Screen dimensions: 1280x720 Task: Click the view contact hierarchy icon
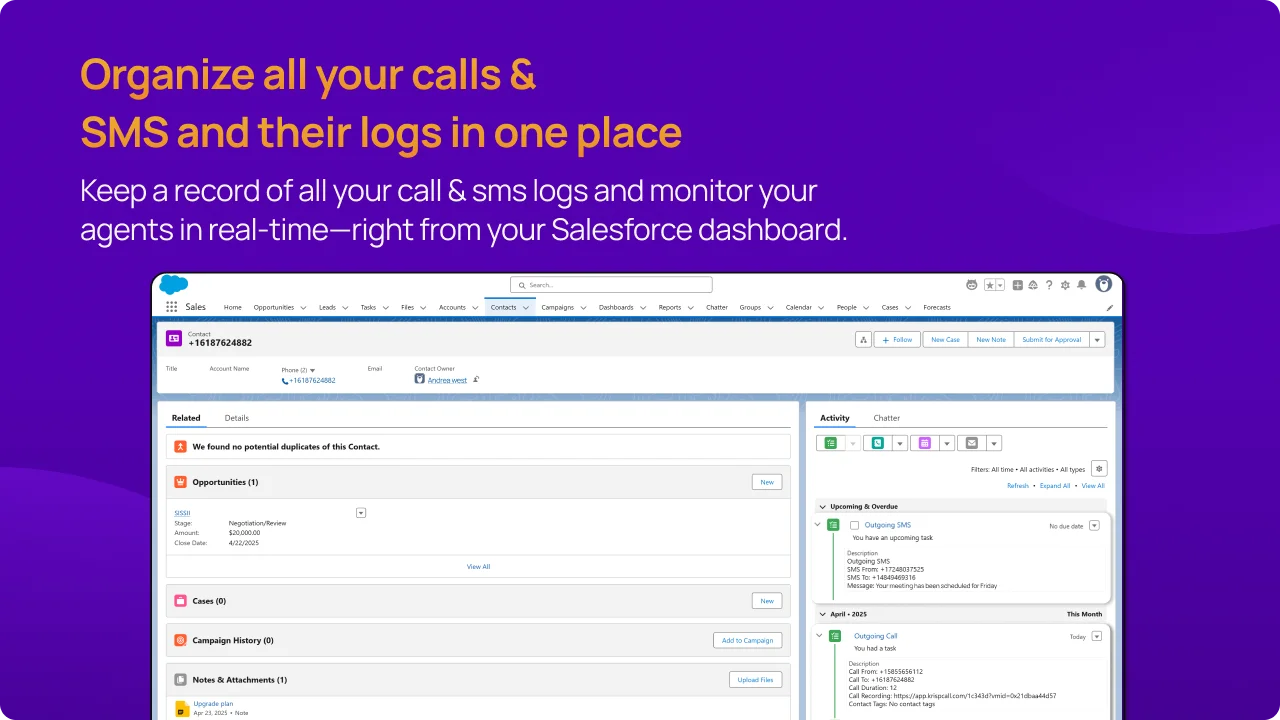[863, 340]
